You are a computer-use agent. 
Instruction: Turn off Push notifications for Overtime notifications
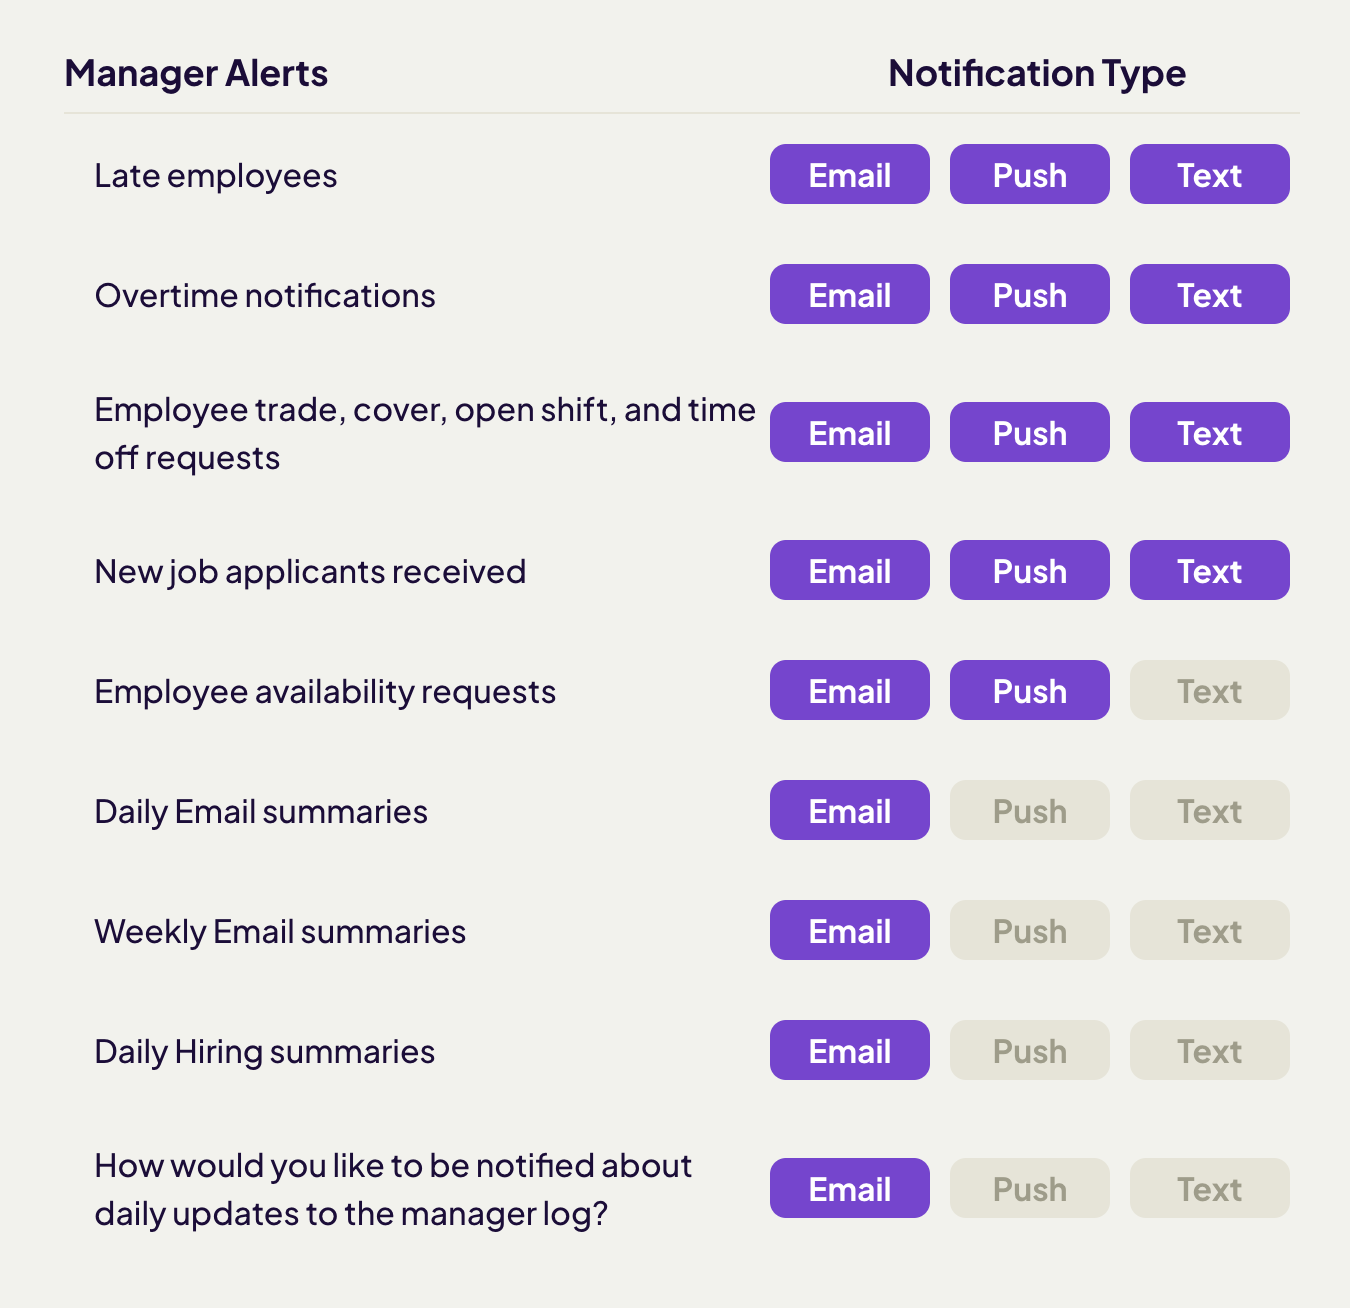[x=1029, y=294]
